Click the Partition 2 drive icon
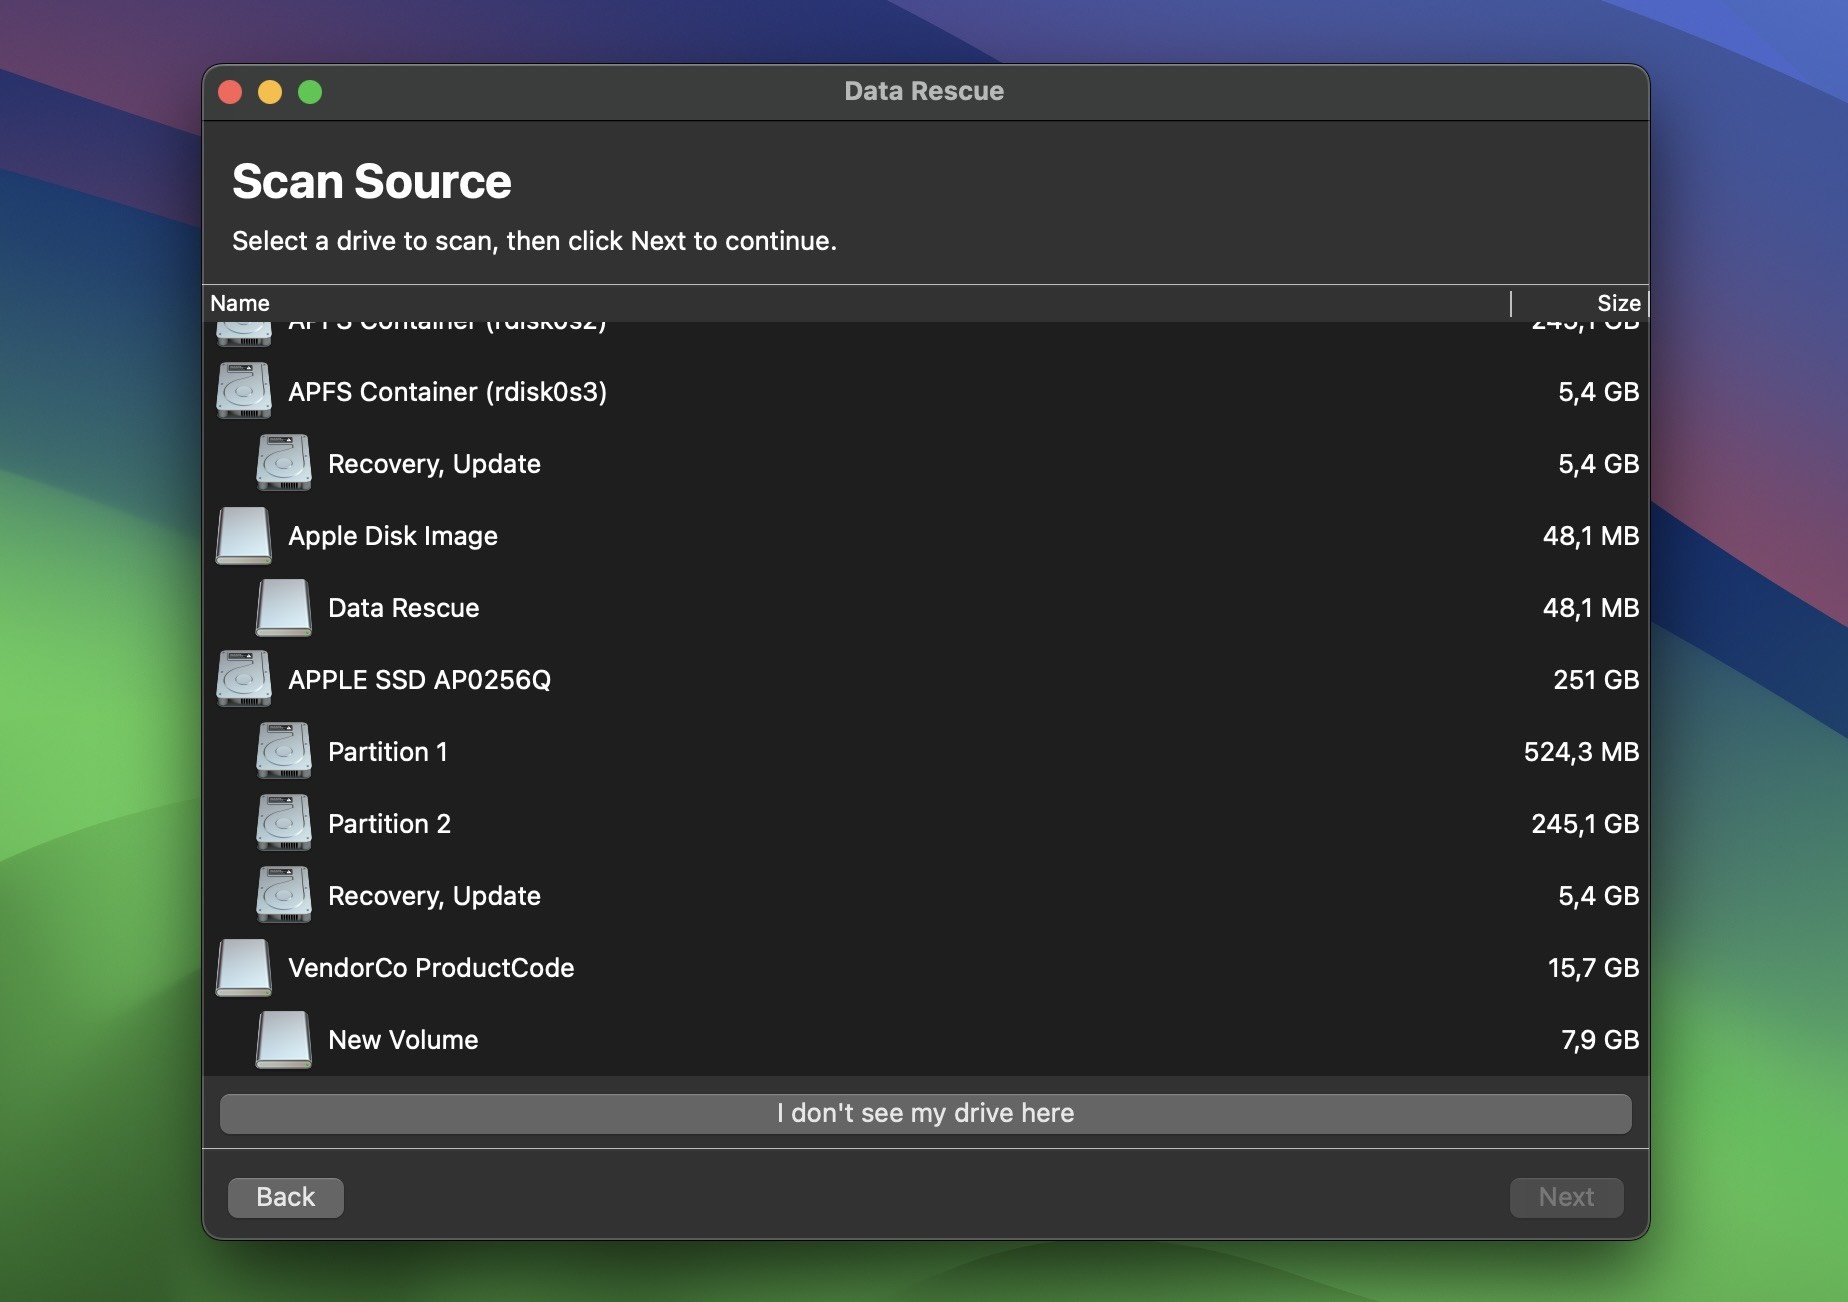This screenshot has width=1848, height=1302. coord(284,823)
